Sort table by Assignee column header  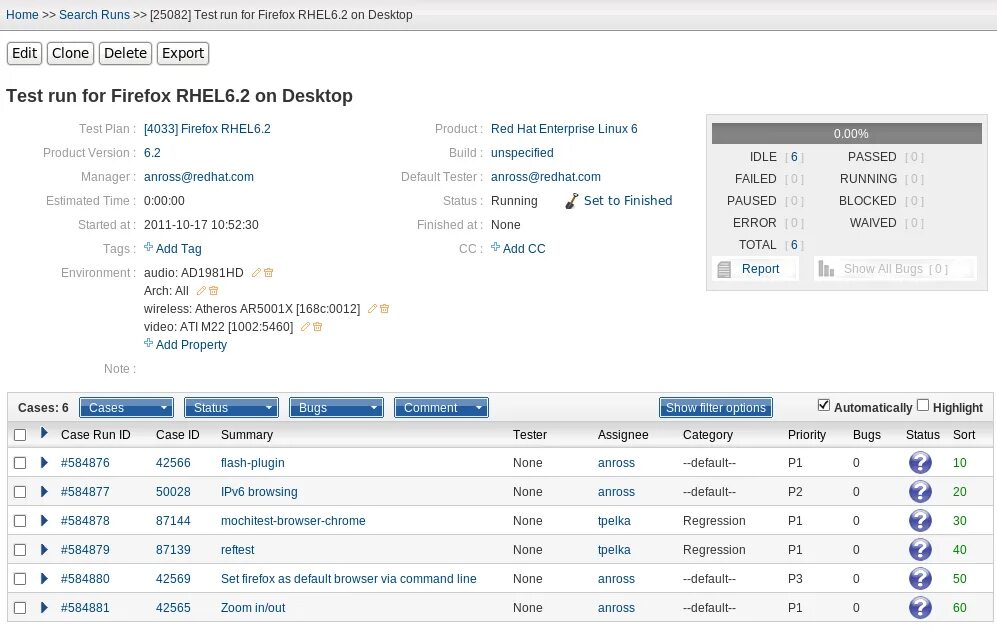coord(623,435)
